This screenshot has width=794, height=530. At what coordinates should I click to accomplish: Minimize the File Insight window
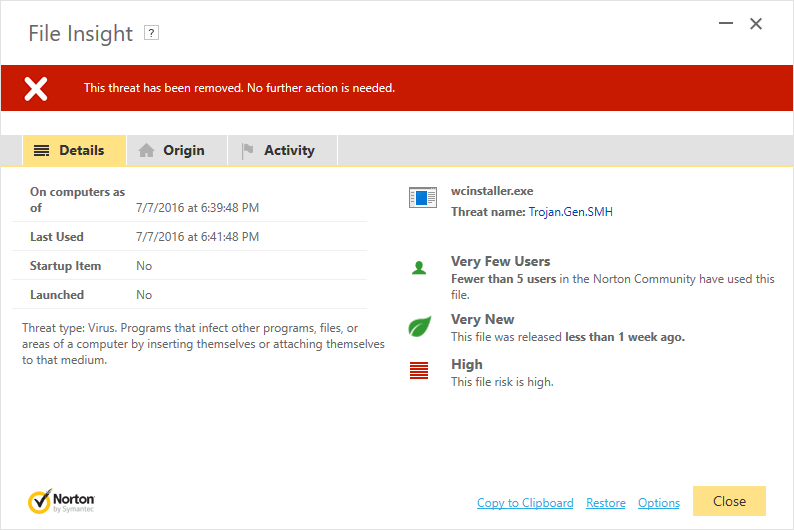click(723, 24)
